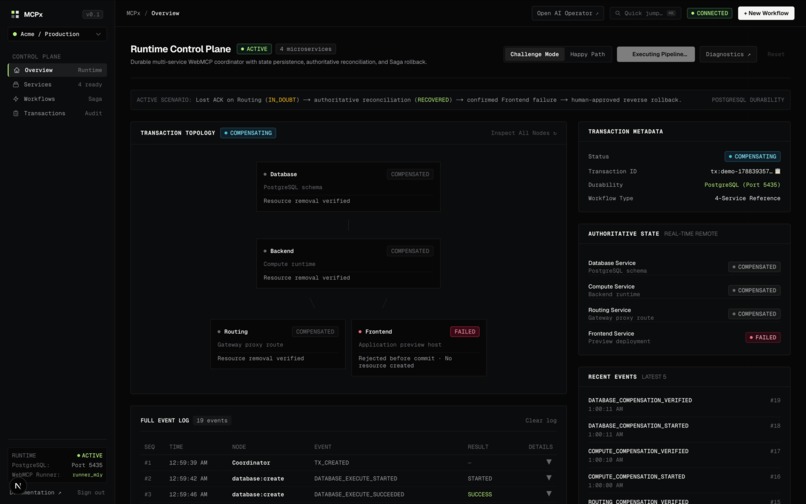Click the COMPENSATING status in Transaction Metadata
Image resolution: width=806 pixels, height=504 pixels.
[752, 156]
